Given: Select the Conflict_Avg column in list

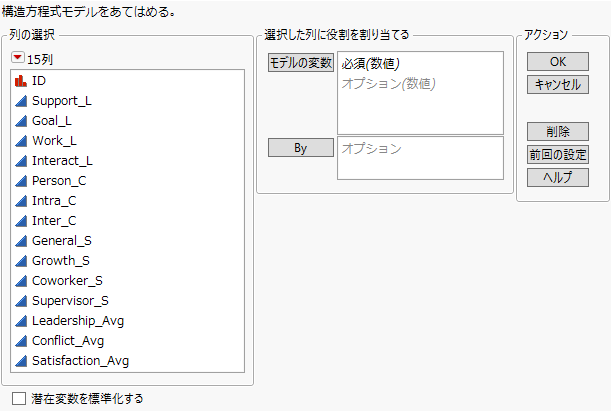Looking at the screenshot, I should (x=68, y=340).
